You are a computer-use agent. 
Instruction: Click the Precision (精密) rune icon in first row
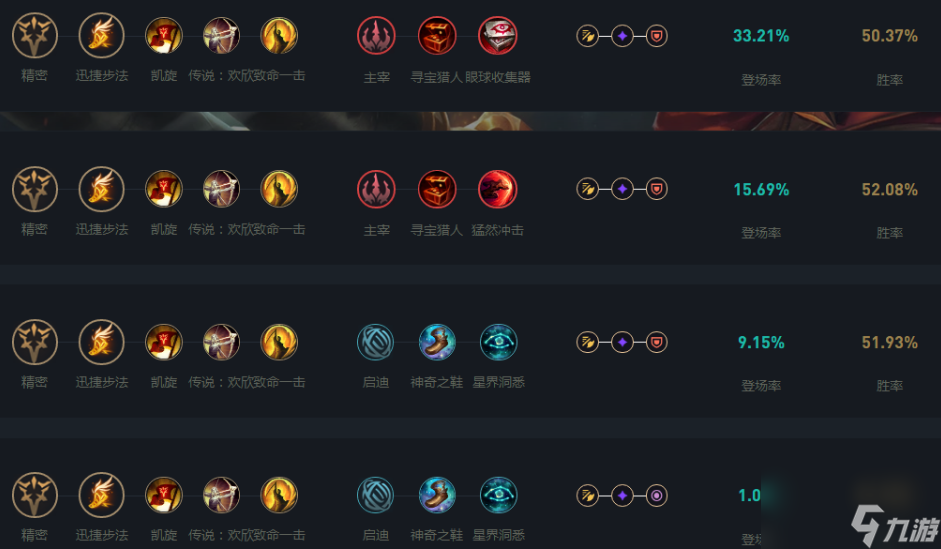pos(35,36)
